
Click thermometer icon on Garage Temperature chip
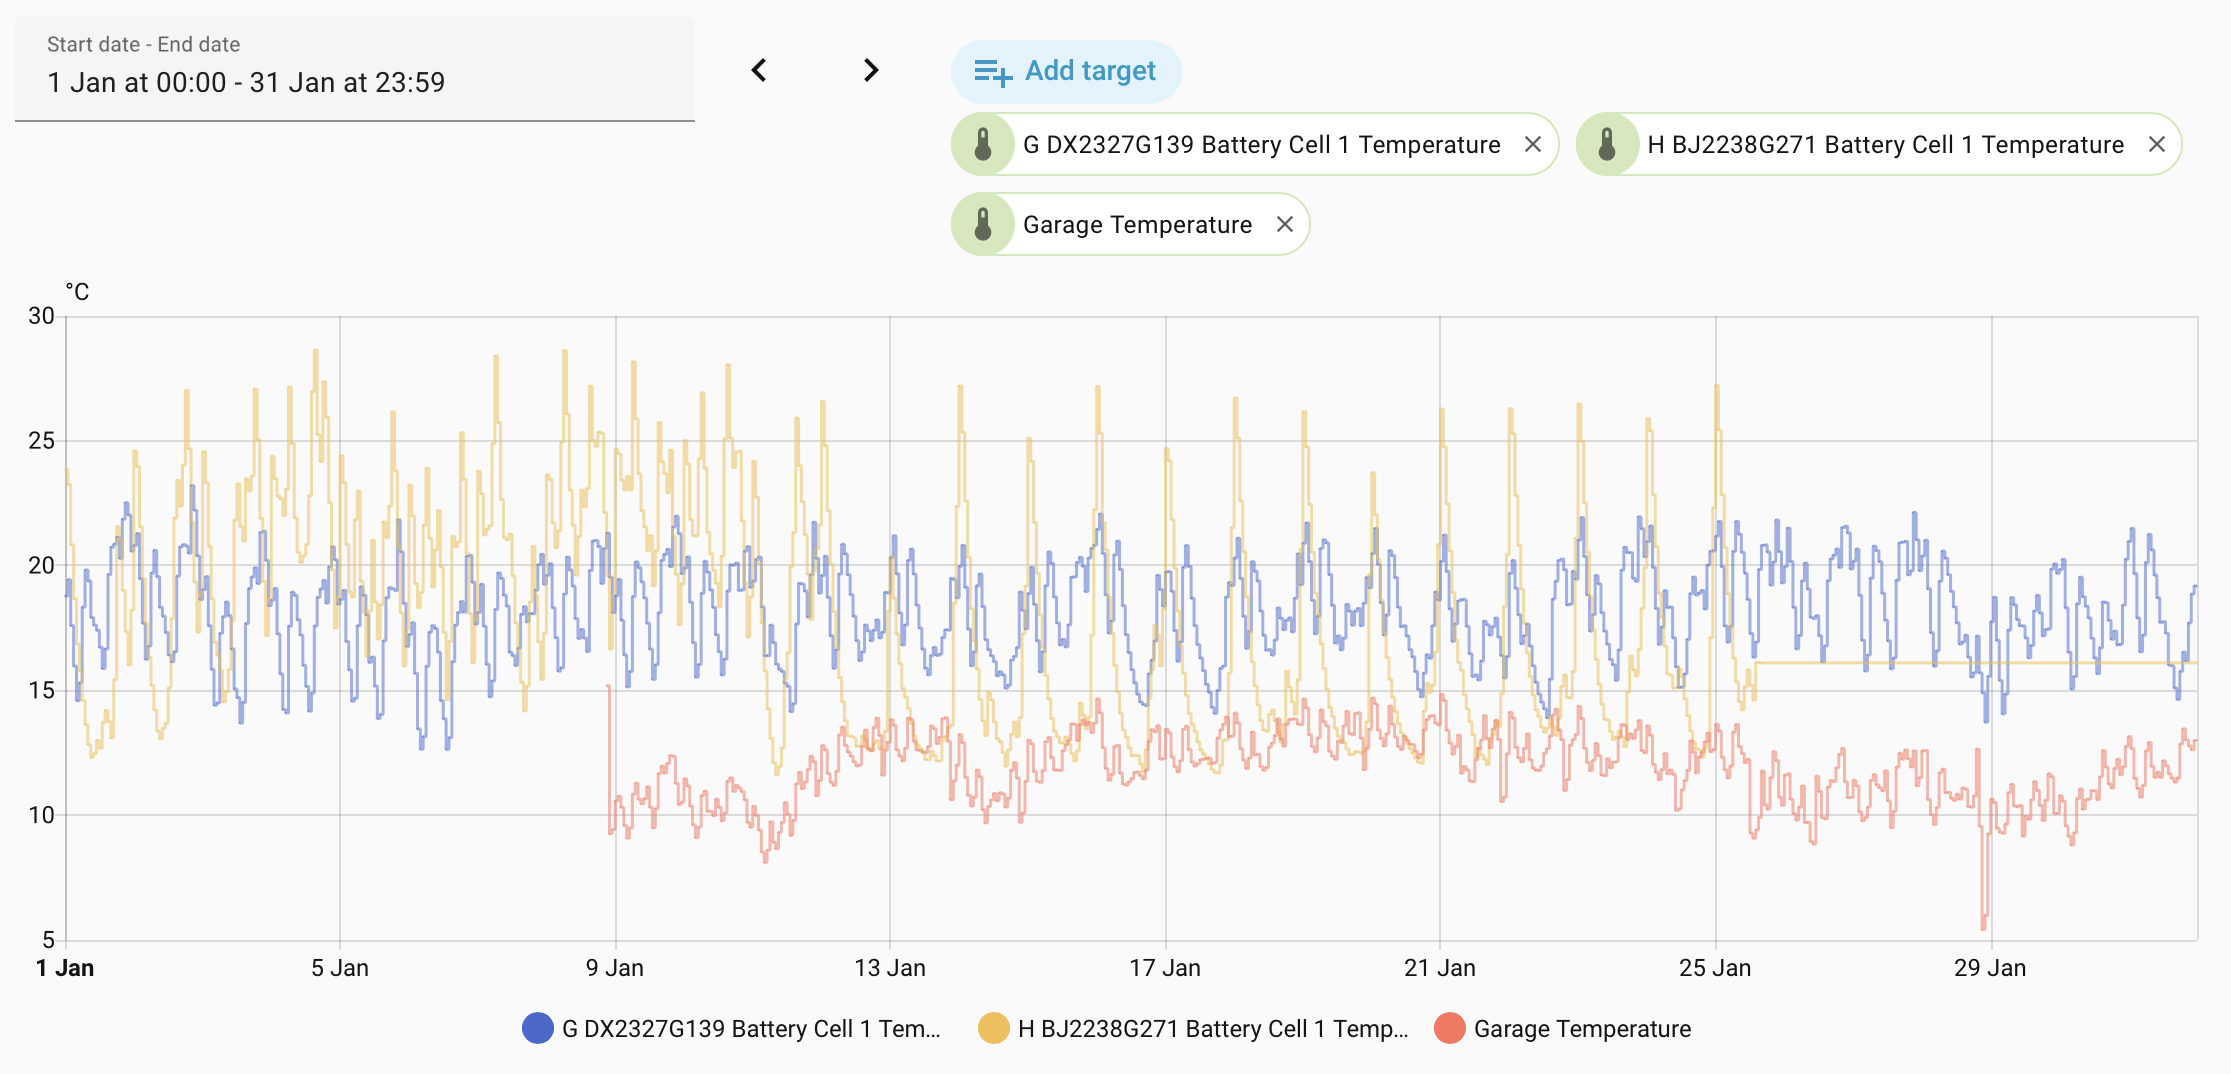pyautogui.click(x=983, y=224)
